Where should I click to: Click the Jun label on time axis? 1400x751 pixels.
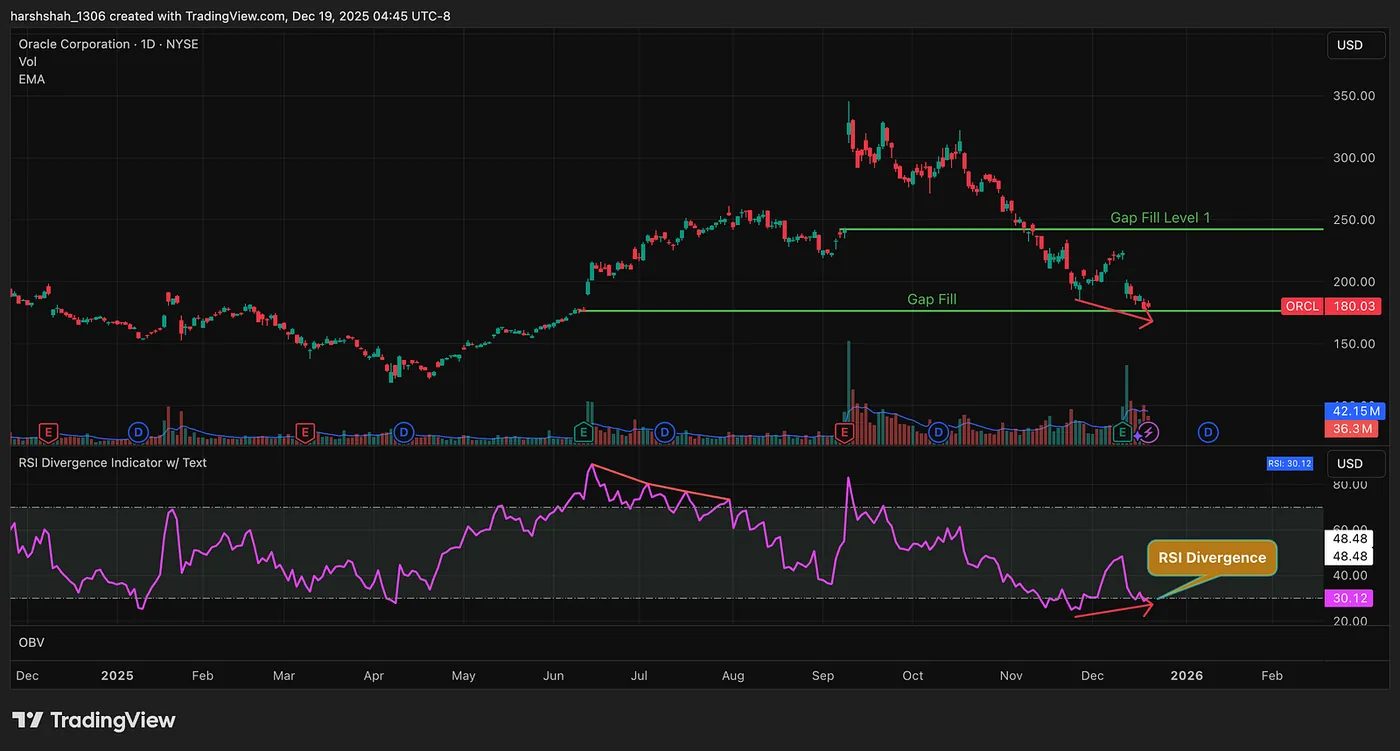(x=552, y=676)
